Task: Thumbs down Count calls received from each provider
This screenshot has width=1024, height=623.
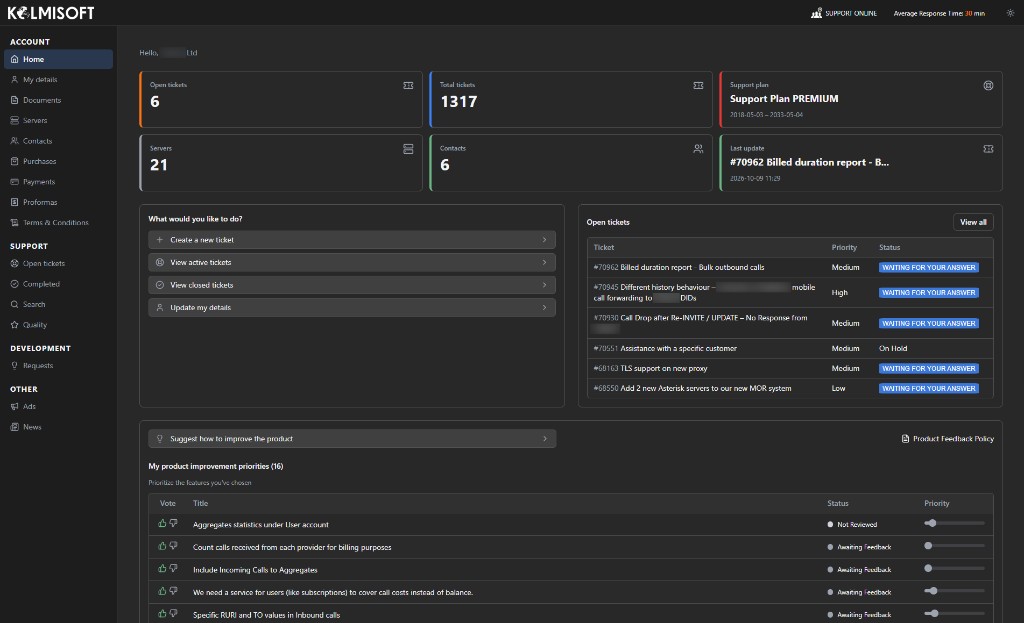Action: click(174, 546)
